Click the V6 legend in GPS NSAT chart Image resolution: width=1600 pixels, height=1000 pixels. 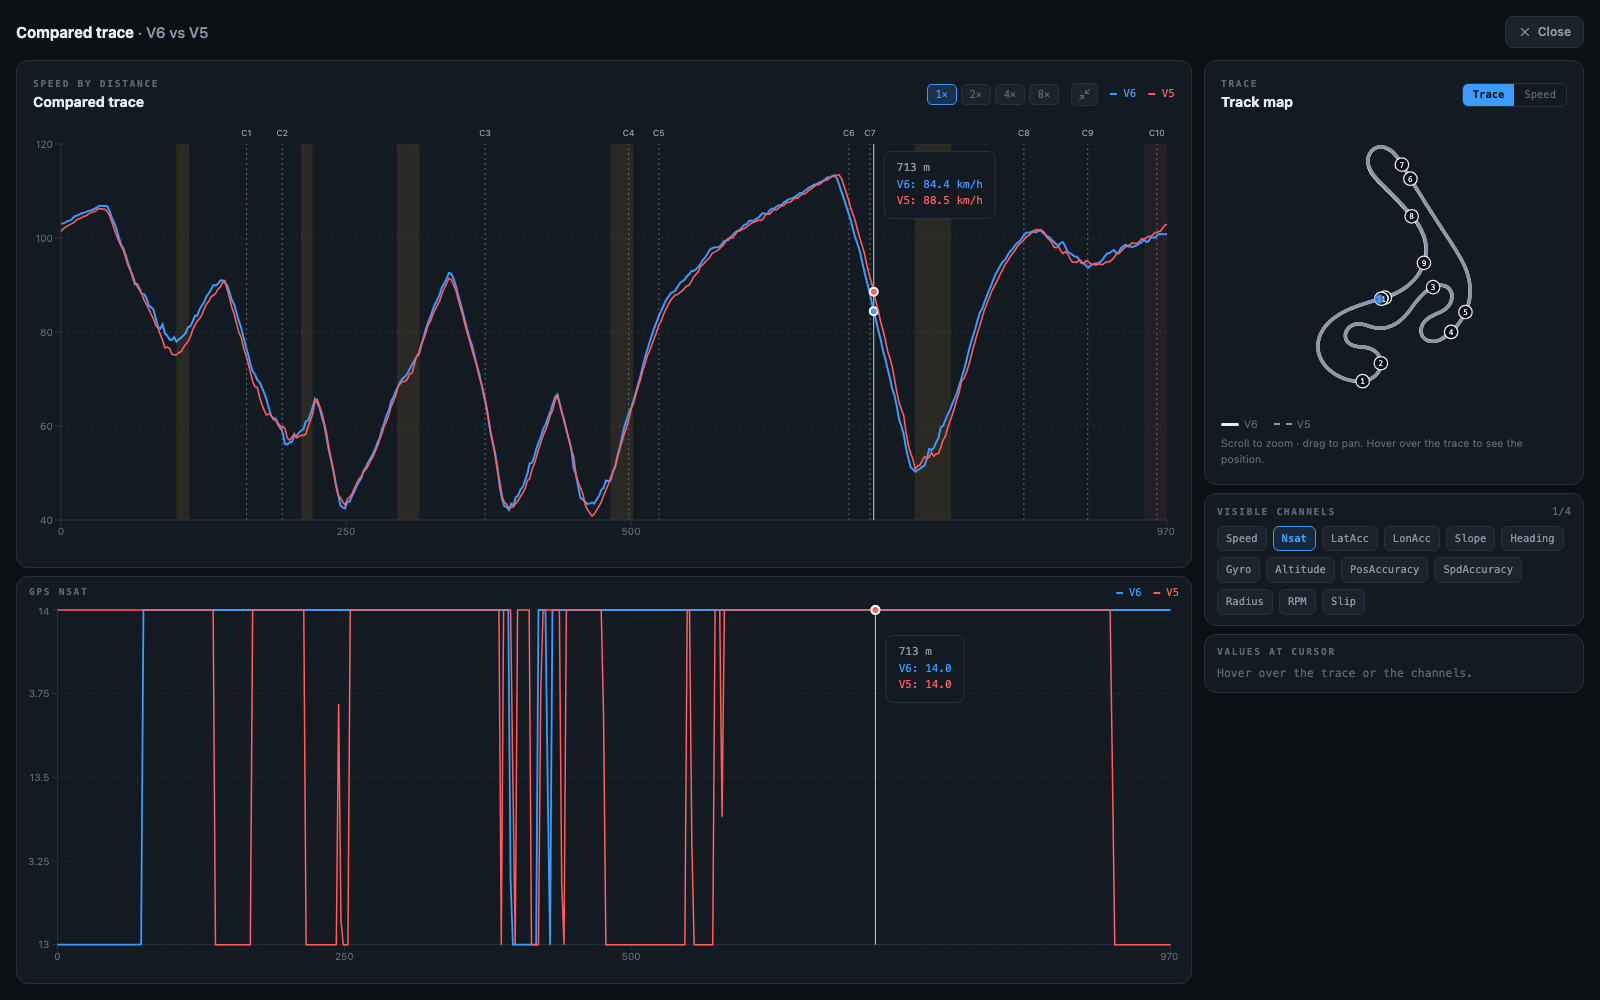[x=1129, y=593]
